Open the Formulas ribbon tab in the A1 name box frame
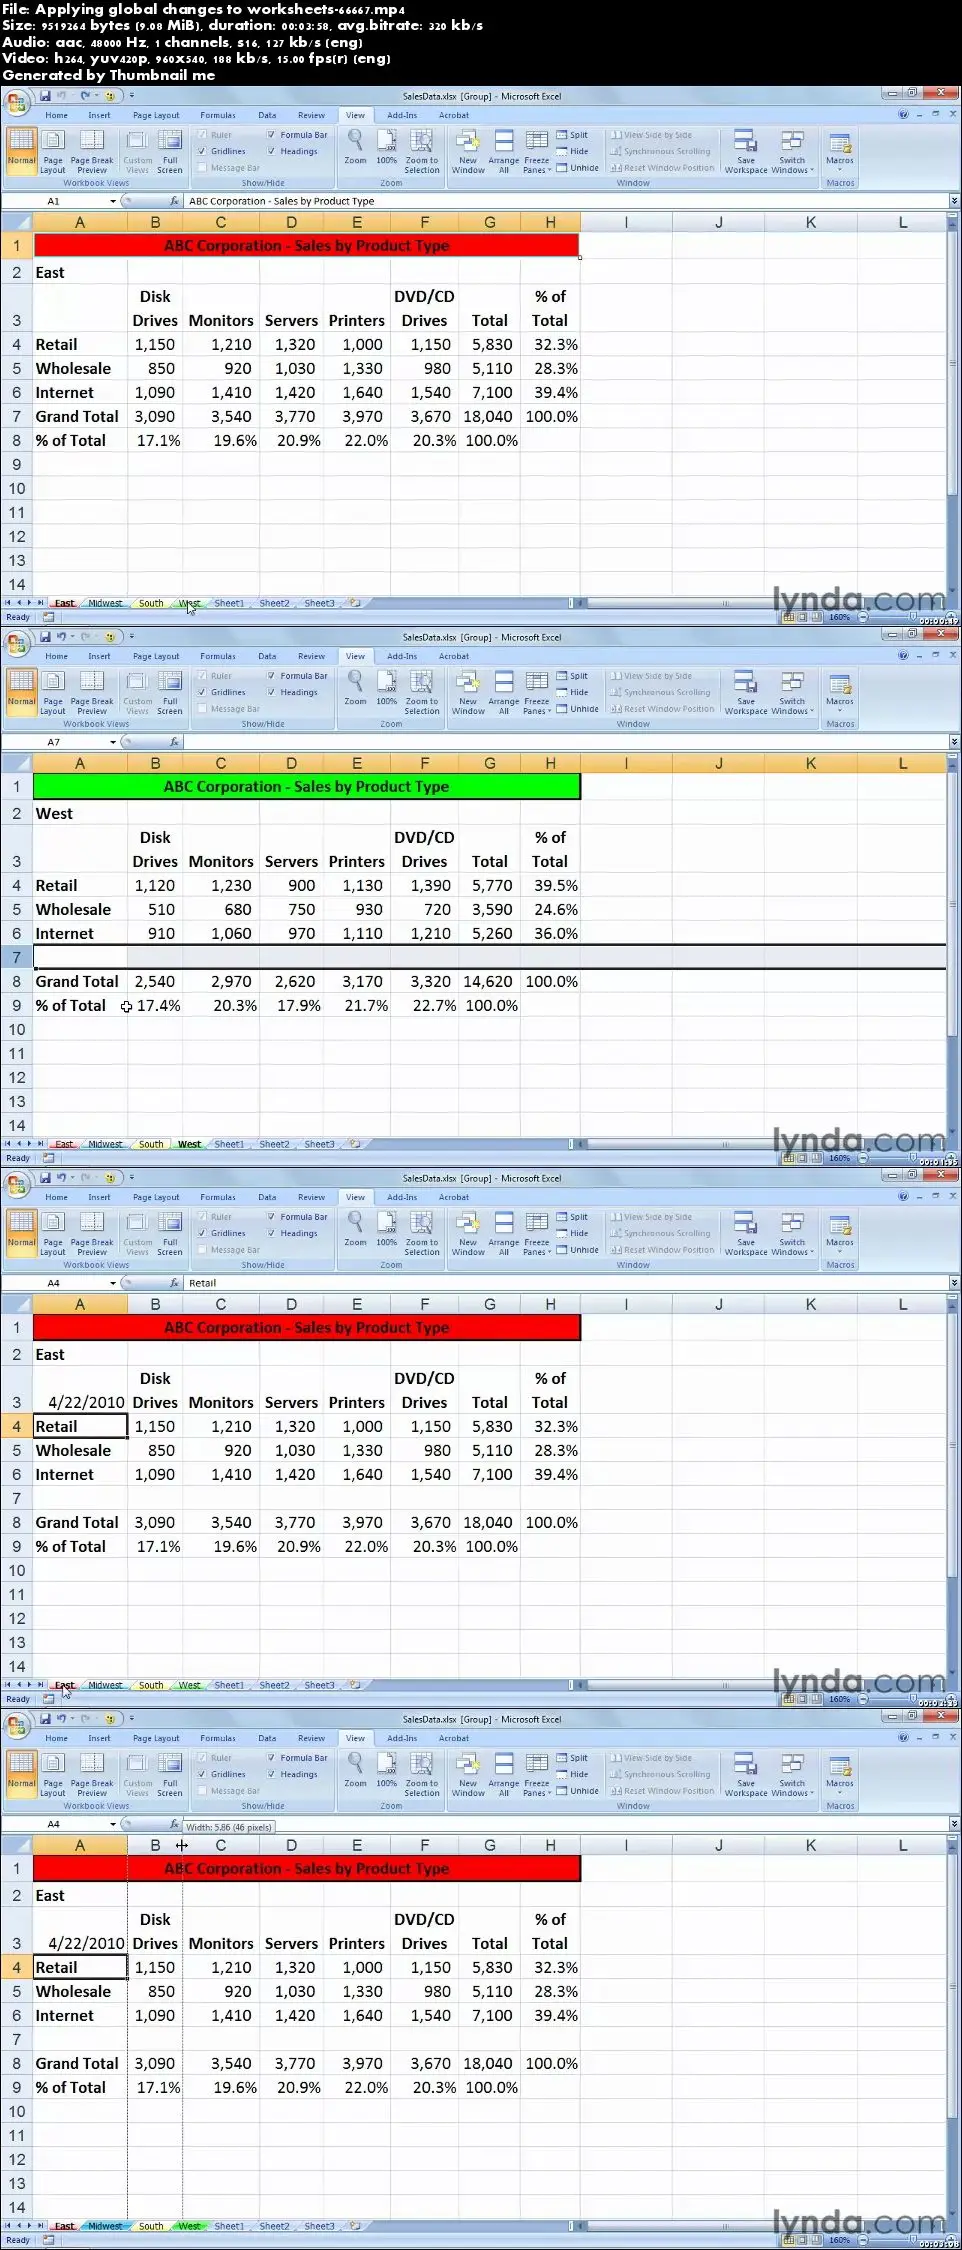 pyautogui.click(x=217, y=116)
